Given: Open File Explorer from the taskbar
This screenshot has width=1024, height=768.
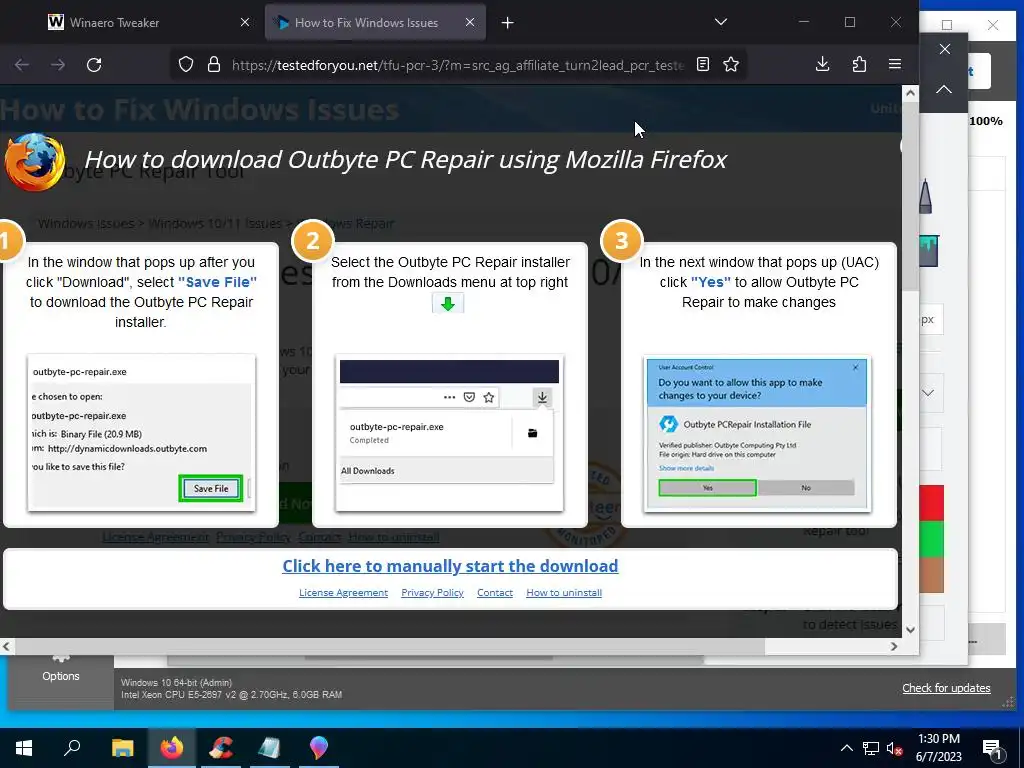Looking at the screenshot, I should click(122, 748).
